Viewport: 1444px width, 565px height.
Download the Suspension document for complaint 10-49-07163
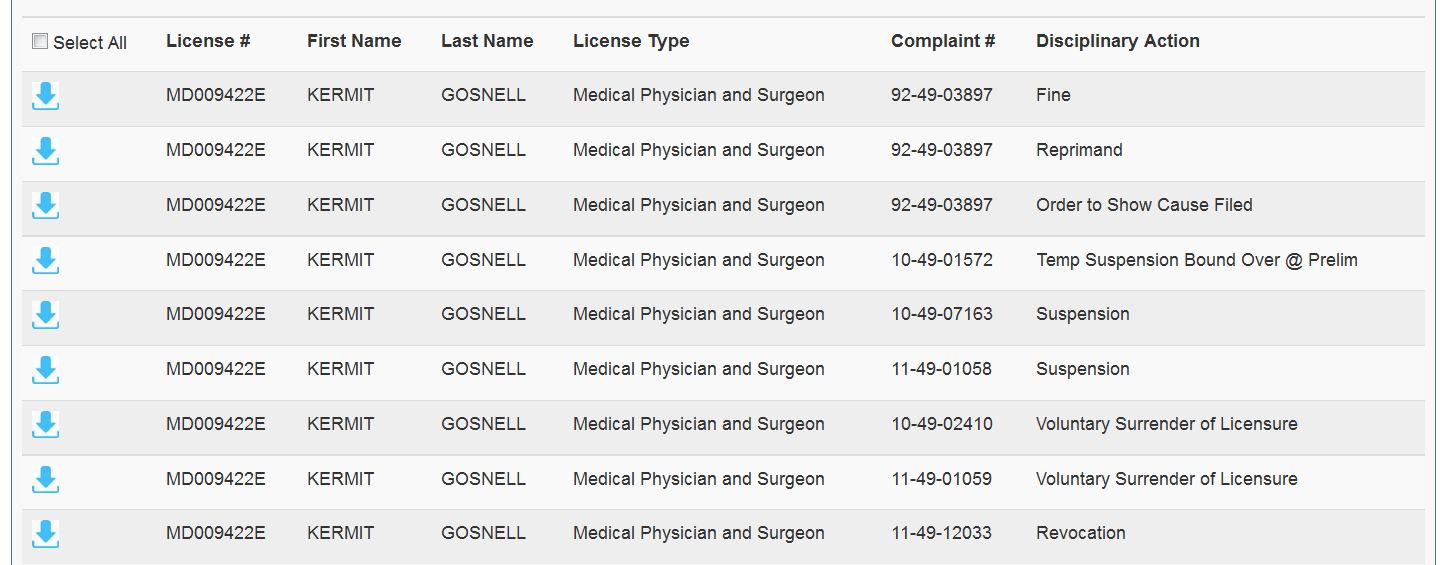(x=45, y=315)
